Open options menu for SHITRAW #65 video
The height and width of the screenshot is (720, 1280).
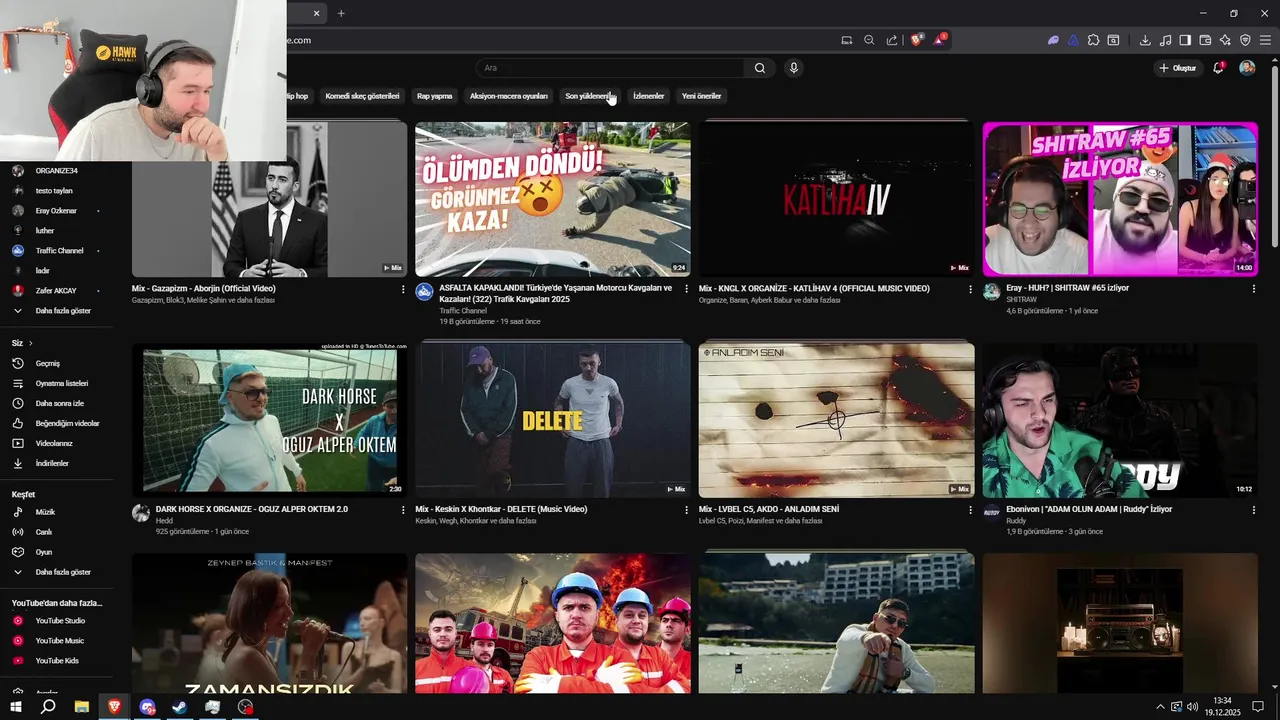(1253, 289)
